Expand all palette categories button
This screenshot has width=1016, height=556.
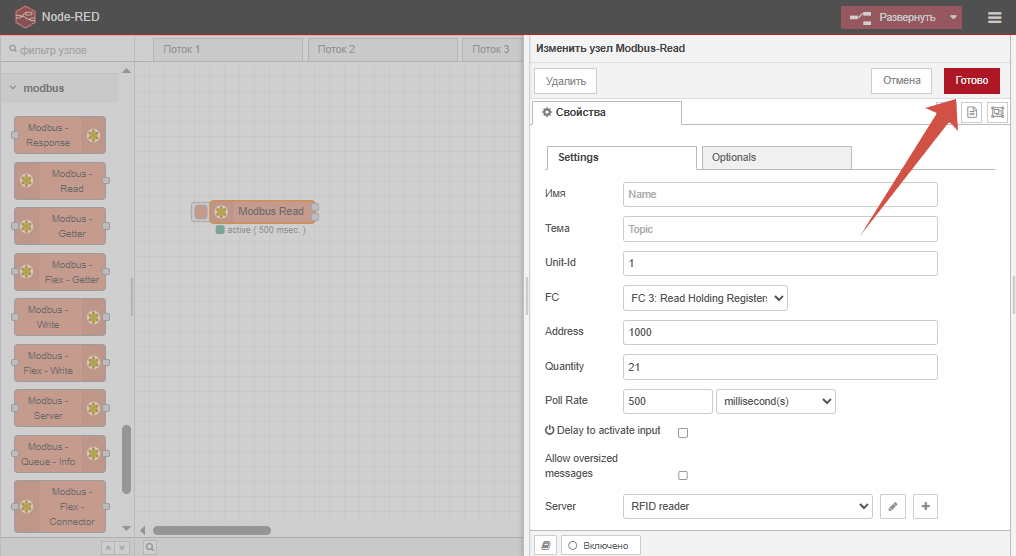coord(122,548)
